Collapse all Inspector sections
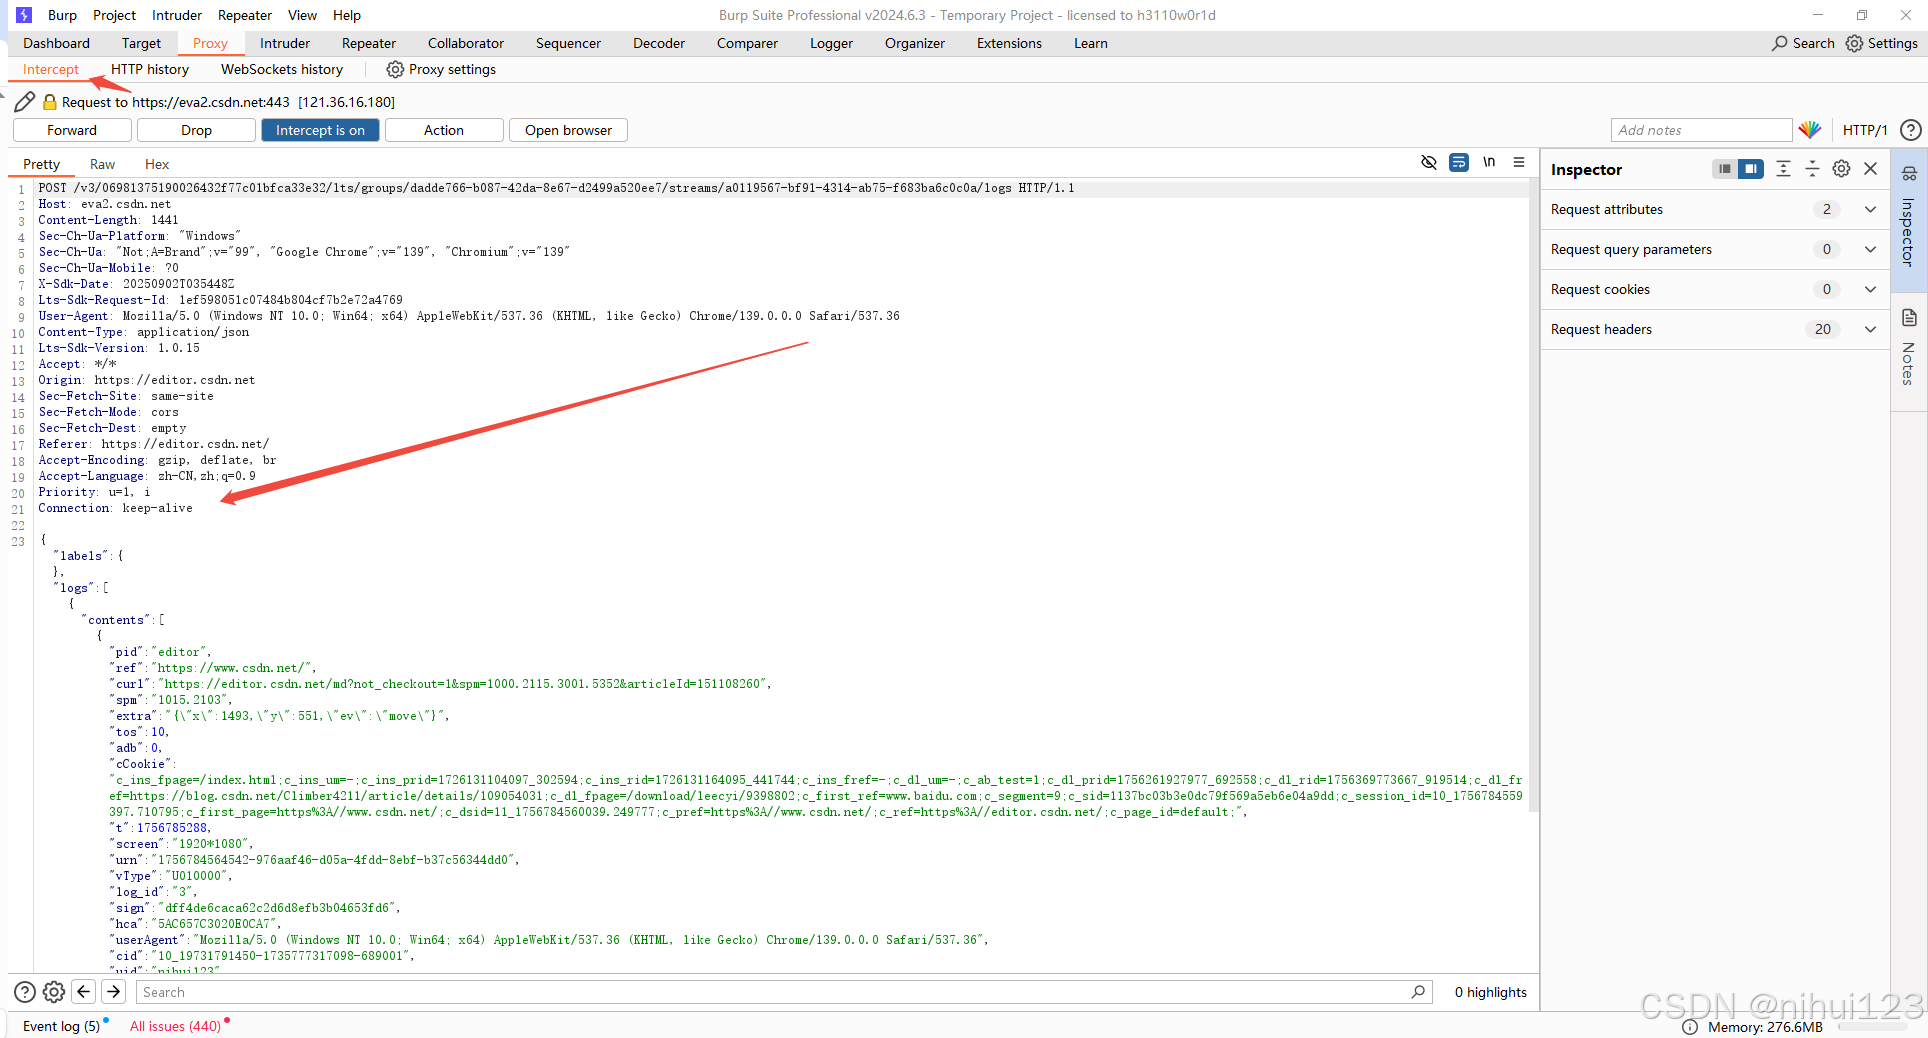Image resolution: width=1928 pixels, height=1038 pixels. tap(1812, 169)
